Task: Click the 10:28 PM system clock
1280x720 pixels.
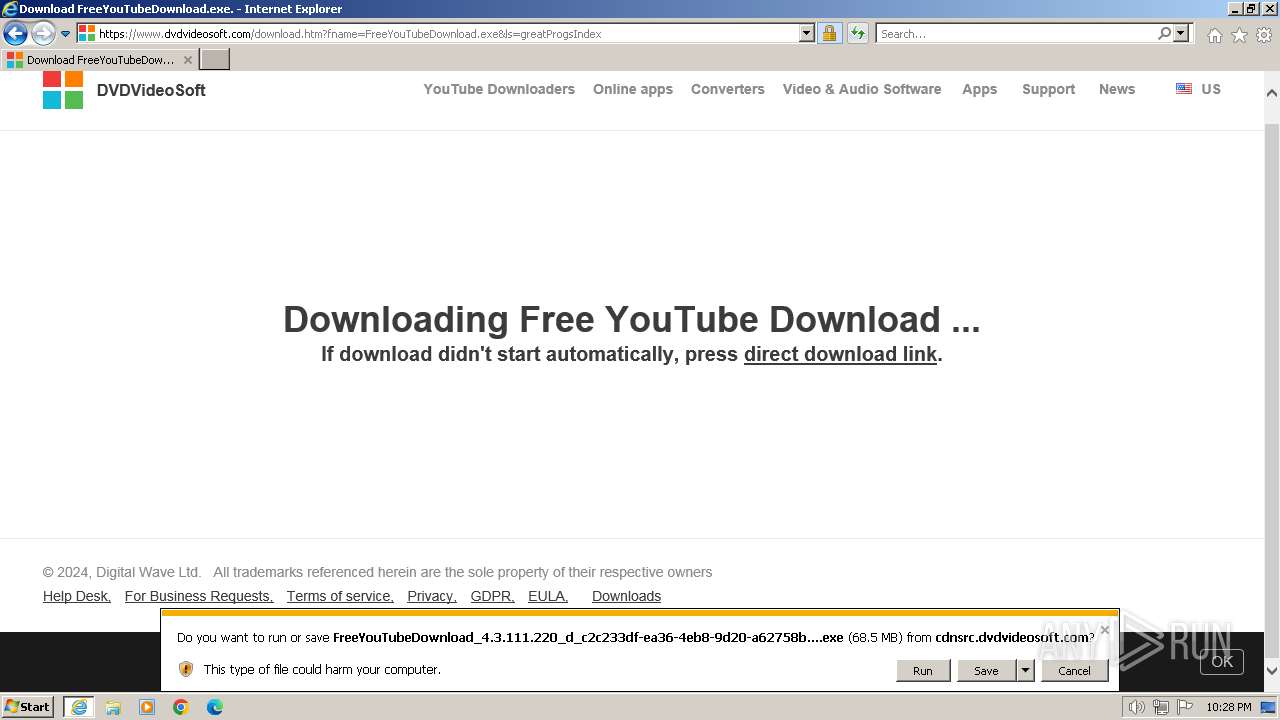Action: [1228, 707]
